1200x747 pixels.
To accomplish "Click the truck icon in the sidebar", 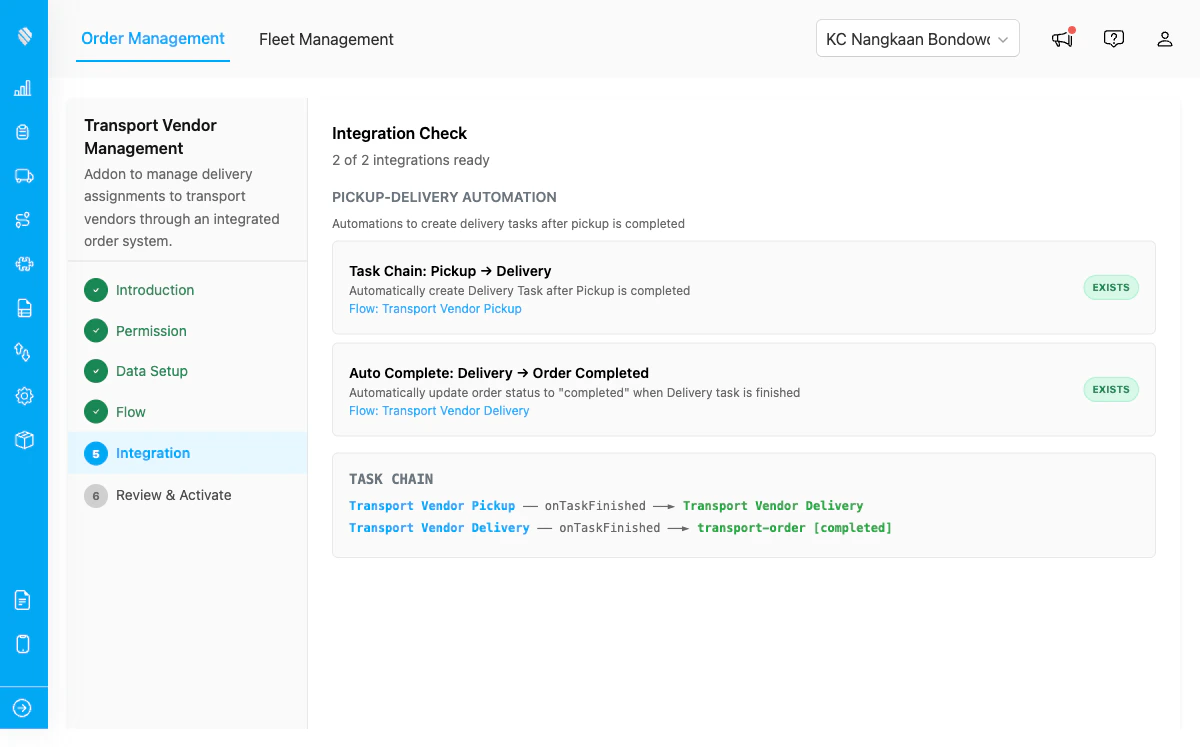I will (24, 176).
